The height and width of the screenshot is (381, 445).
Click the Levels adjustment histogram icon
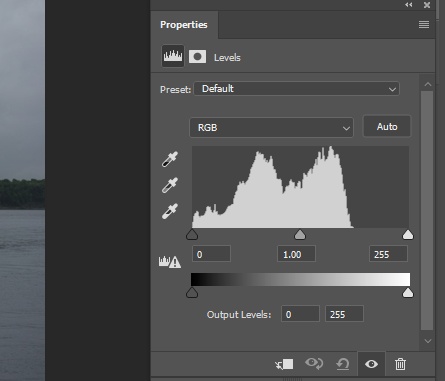pos(173,56)
